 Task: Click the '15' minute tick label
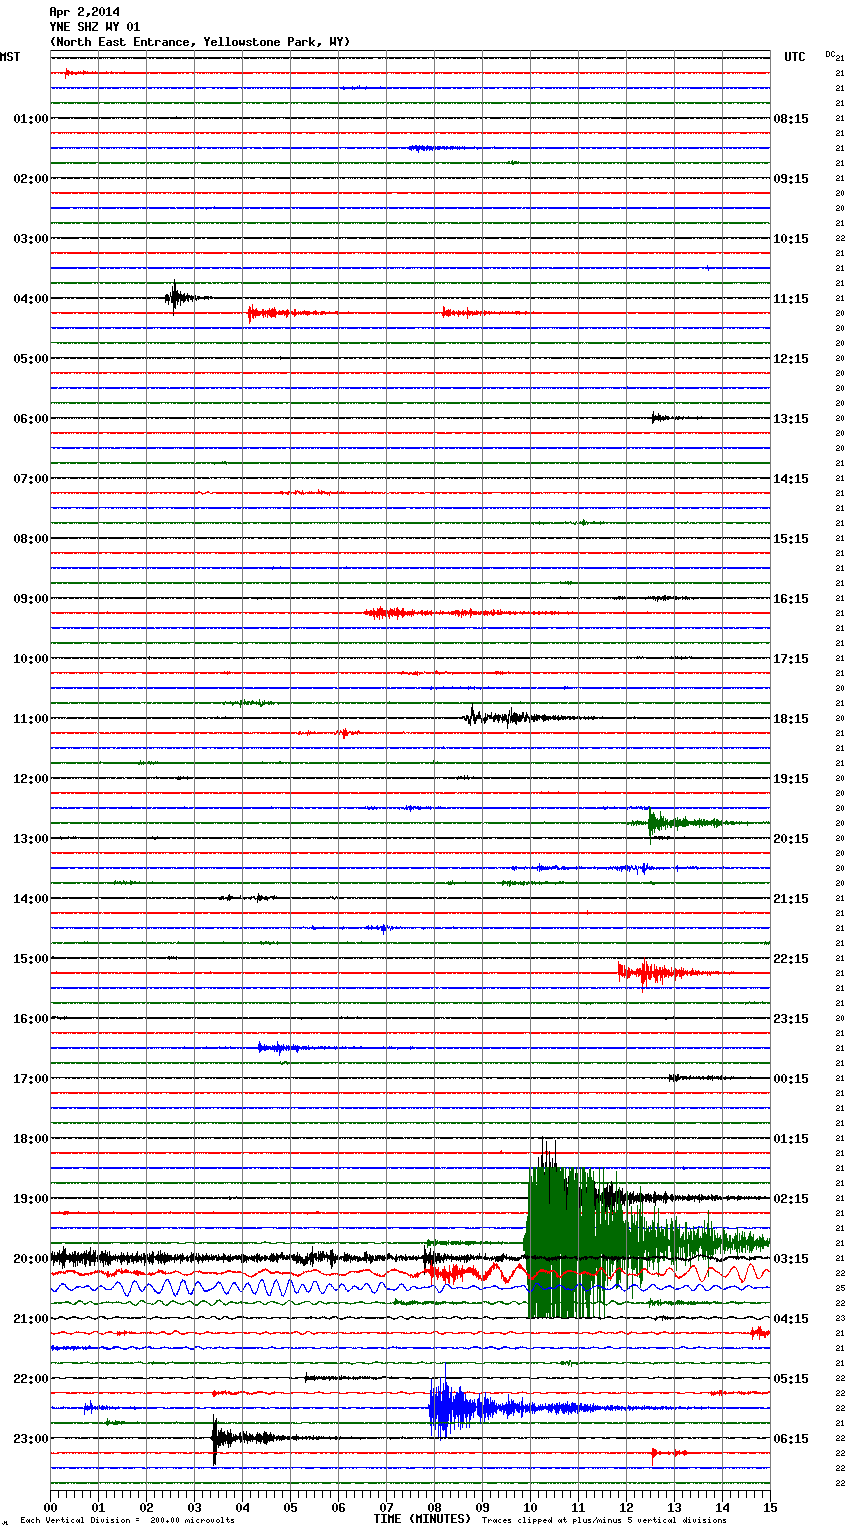pyautogui.click(x=769, y=1507)
